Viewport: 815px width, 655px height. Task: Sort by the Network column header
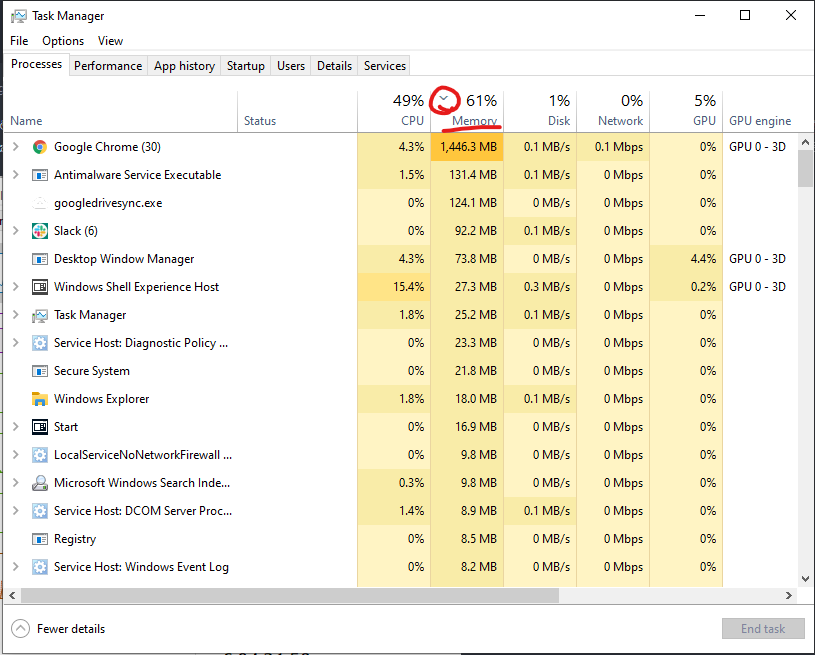(613, 111)
